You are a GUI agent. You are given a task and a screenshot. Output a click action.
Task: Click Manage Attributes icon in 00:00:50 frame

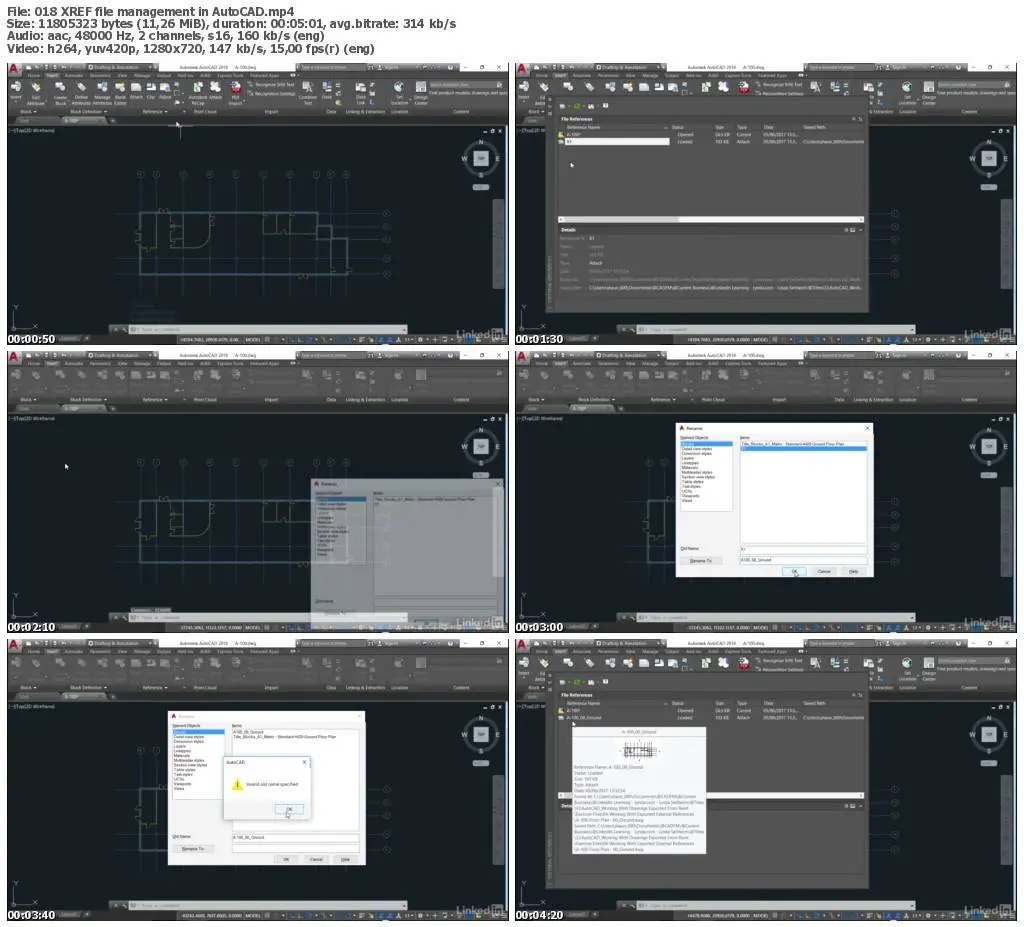103,88
